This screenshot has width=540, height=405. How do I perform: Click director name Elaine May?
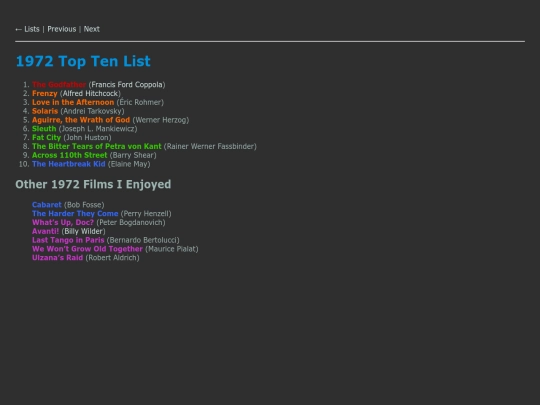pos(129,164)
